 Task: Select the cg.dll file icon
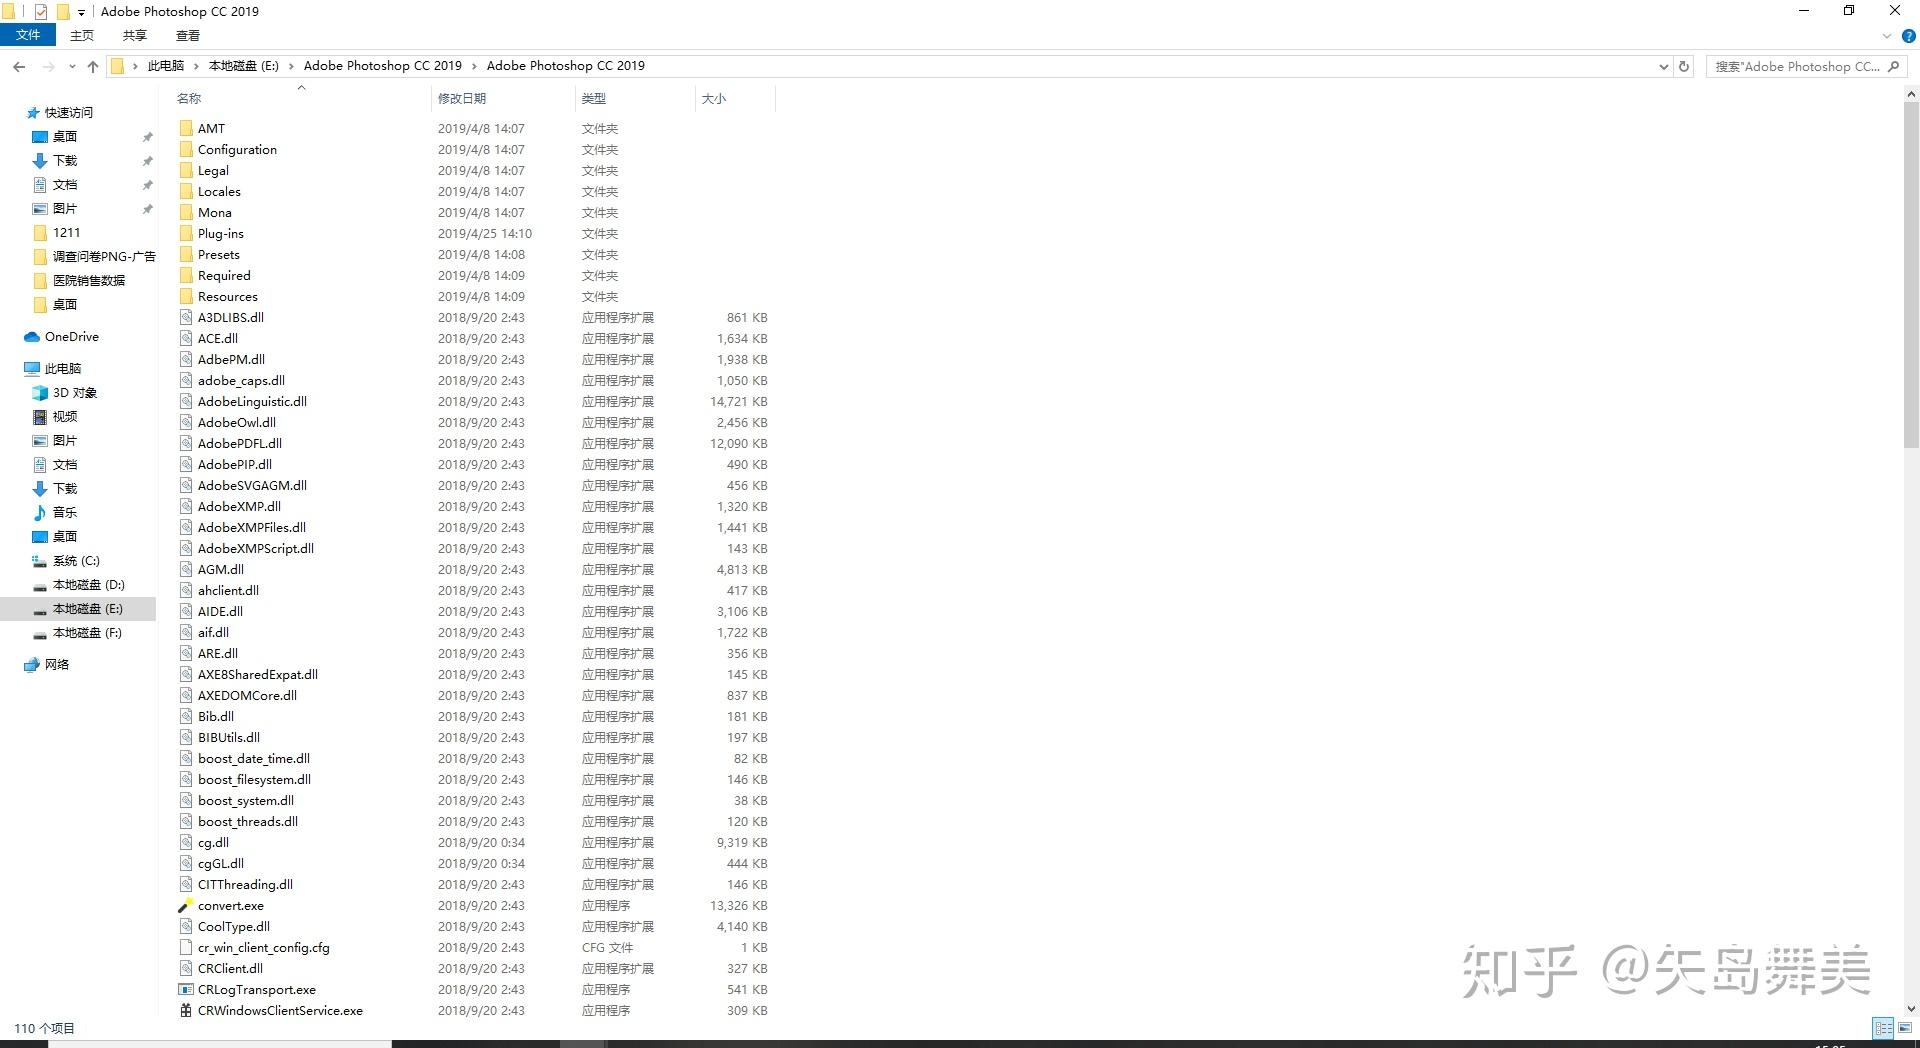pos(186,842)
